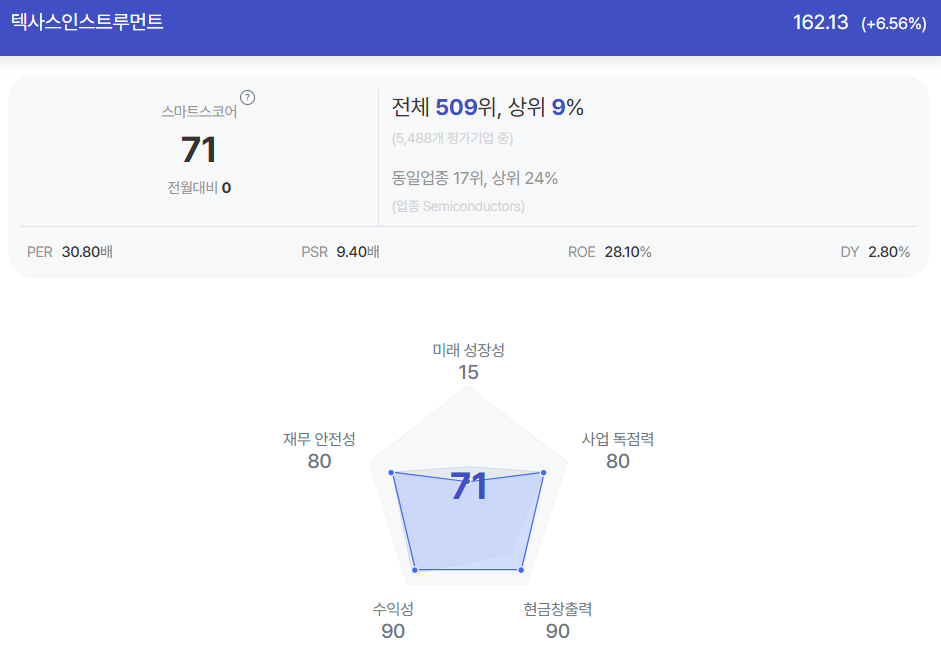Click the ROE 28.10% metric
The image size is (941, 647).
610,252
